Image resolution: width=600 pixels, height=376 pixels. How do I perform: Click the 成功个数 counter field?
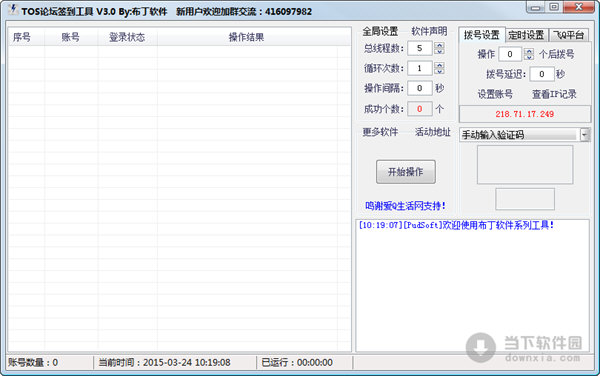tap(420, 109)
